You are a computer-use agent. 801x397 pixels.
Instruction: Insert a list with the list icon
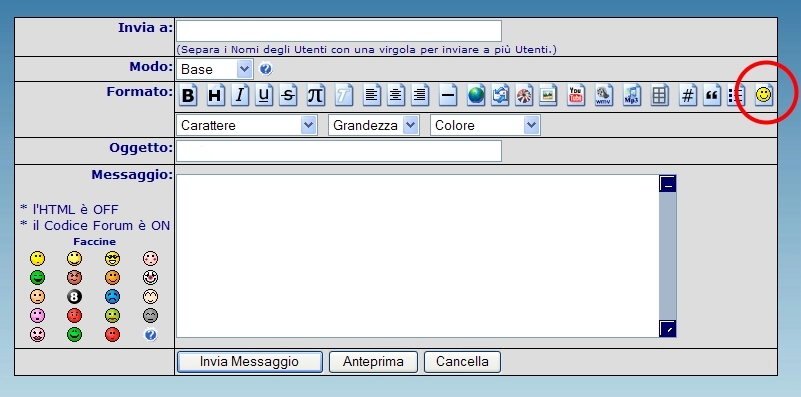pos(736,95)
